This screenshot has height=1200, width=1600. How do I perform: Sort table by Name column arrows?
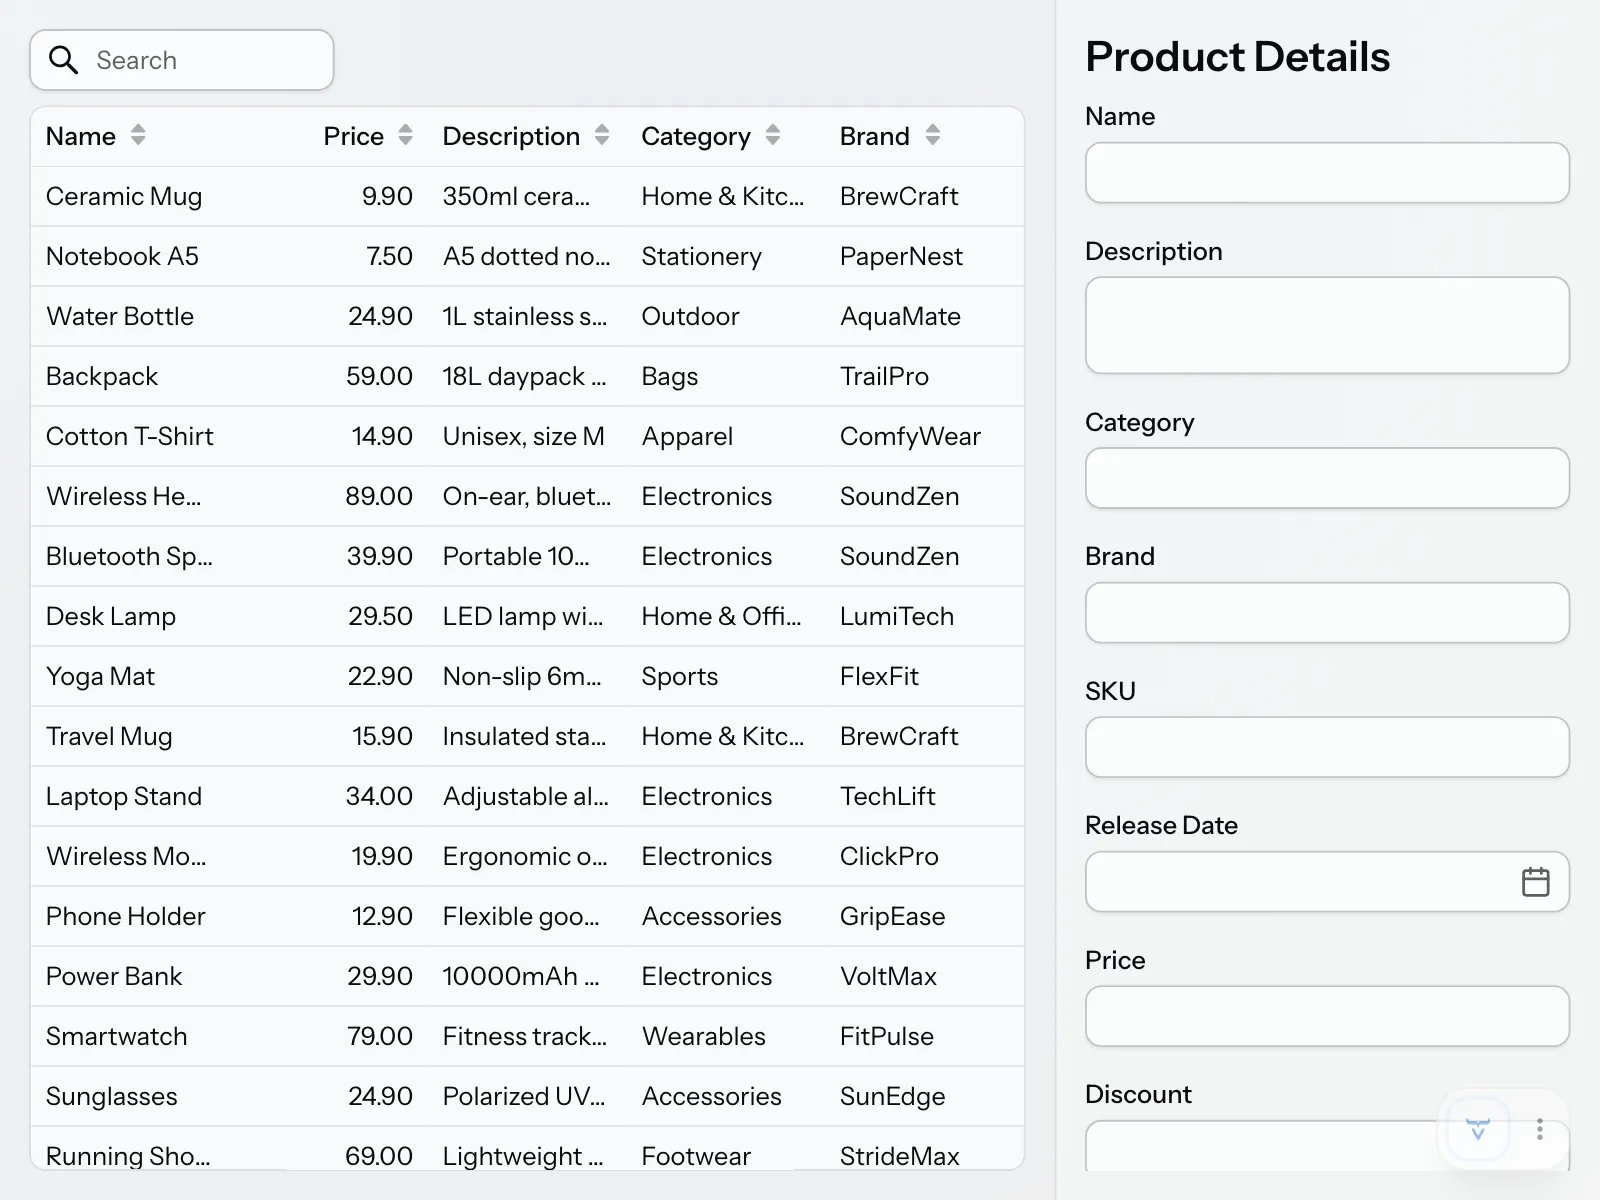coord(138,135)
